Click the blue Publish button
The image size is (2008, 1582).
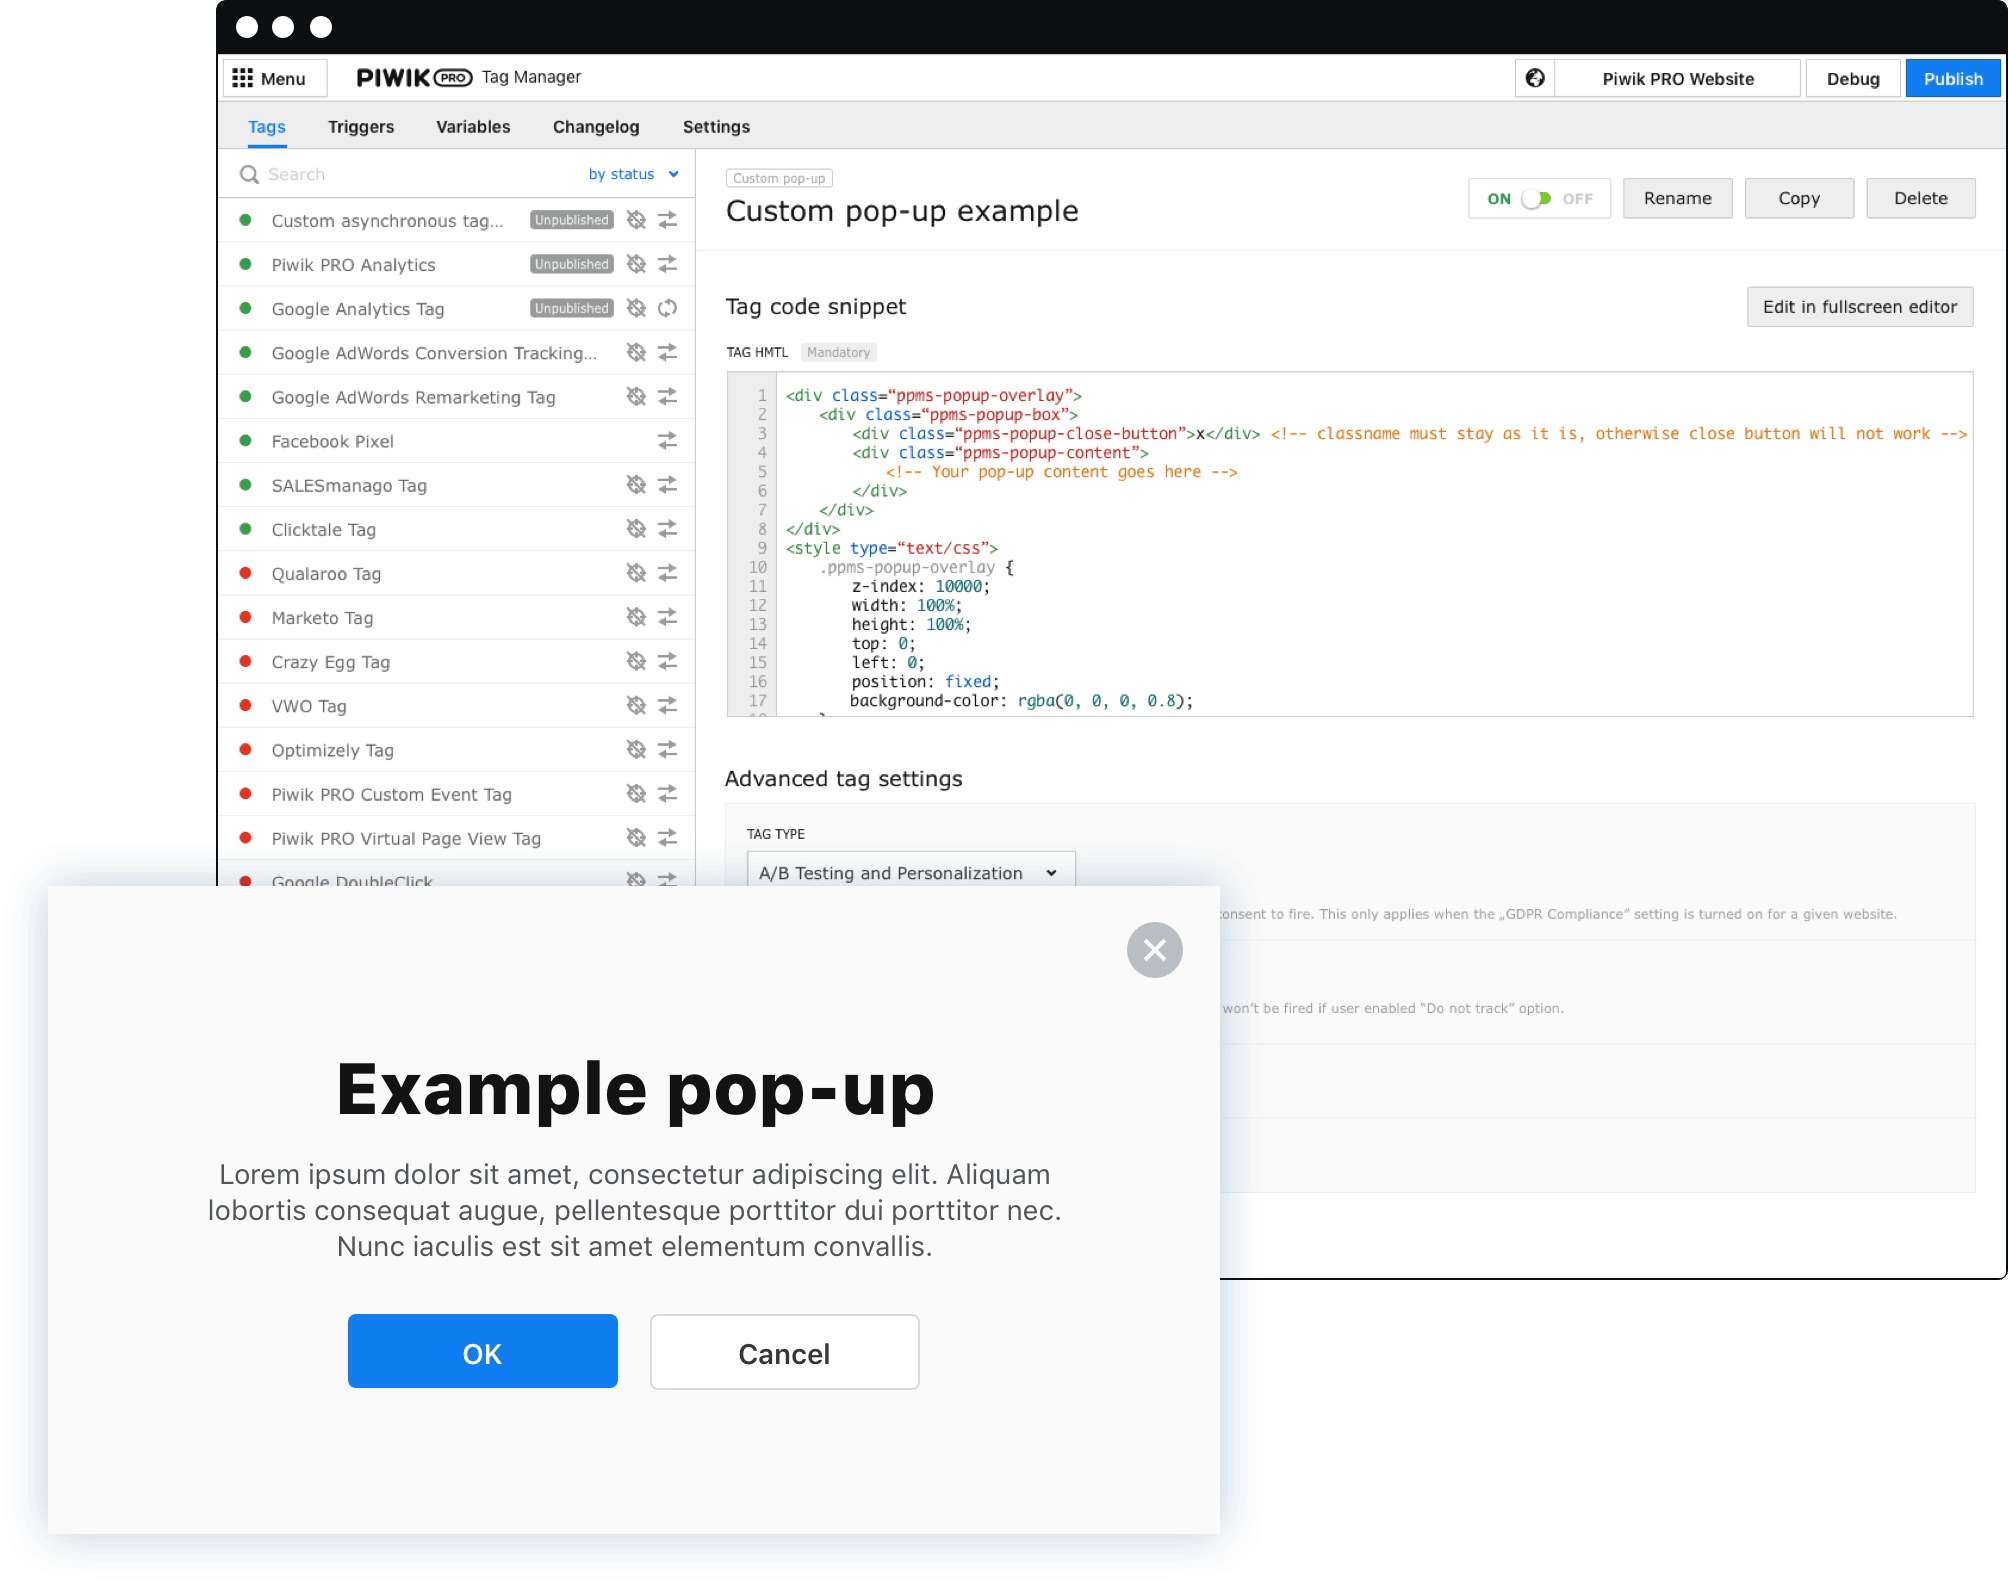(x=1952, y=78)
